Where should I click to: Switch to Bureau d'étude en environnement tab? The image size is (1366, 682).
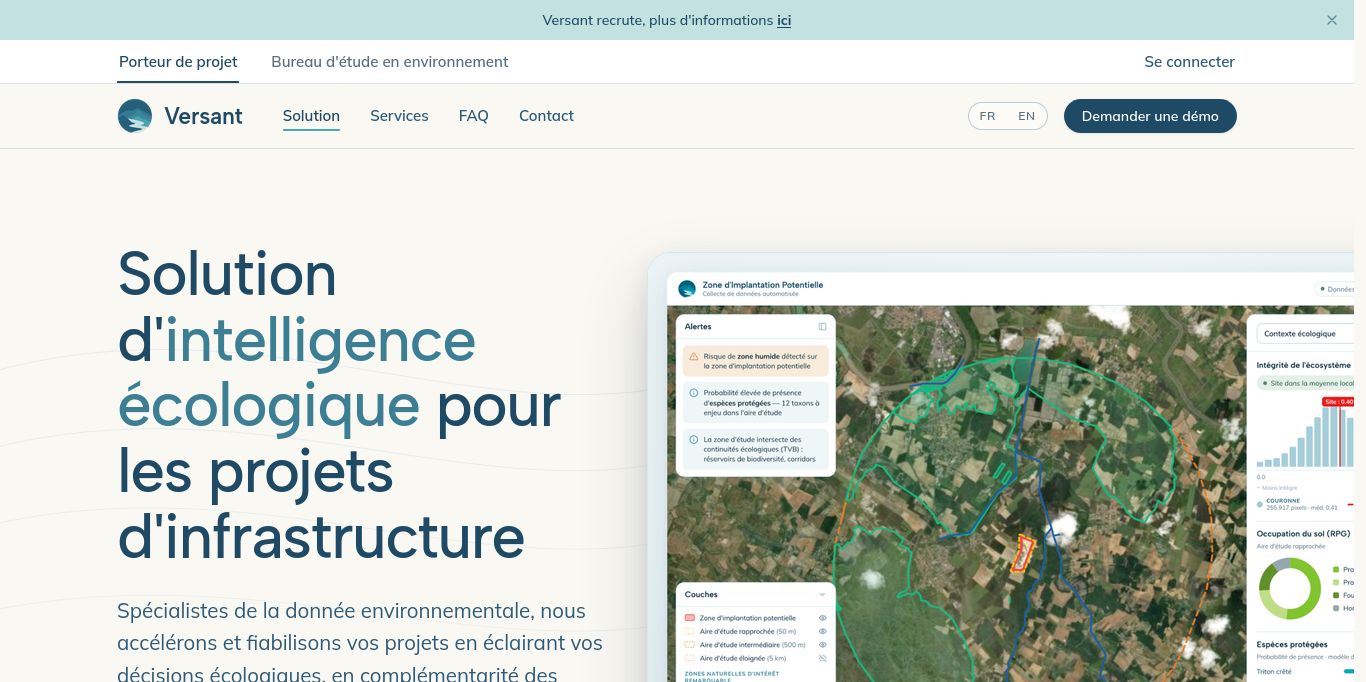click(390, 62)
